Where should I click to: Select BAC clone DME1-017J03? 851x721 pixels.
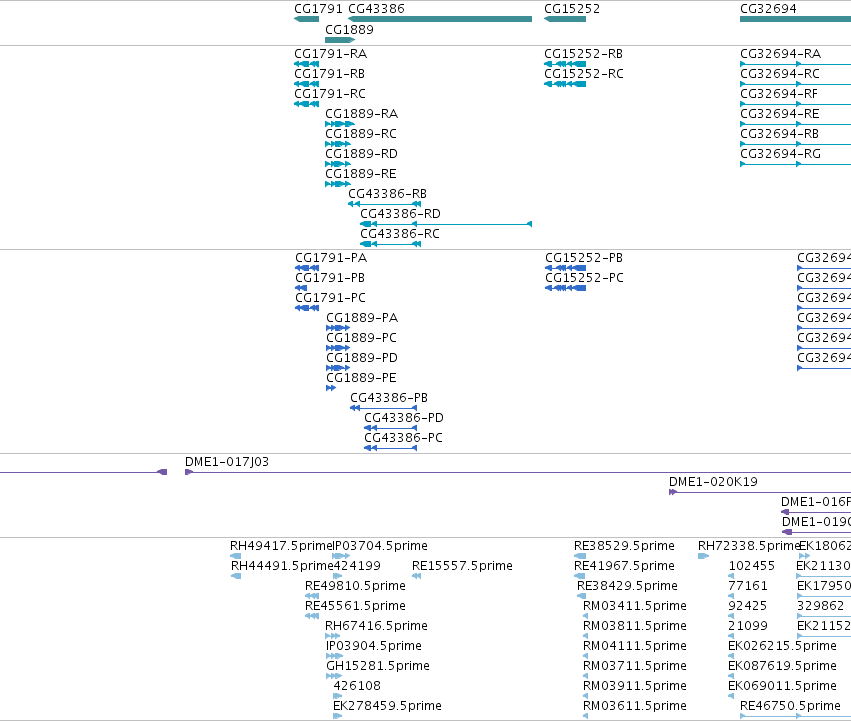point(227,462)
